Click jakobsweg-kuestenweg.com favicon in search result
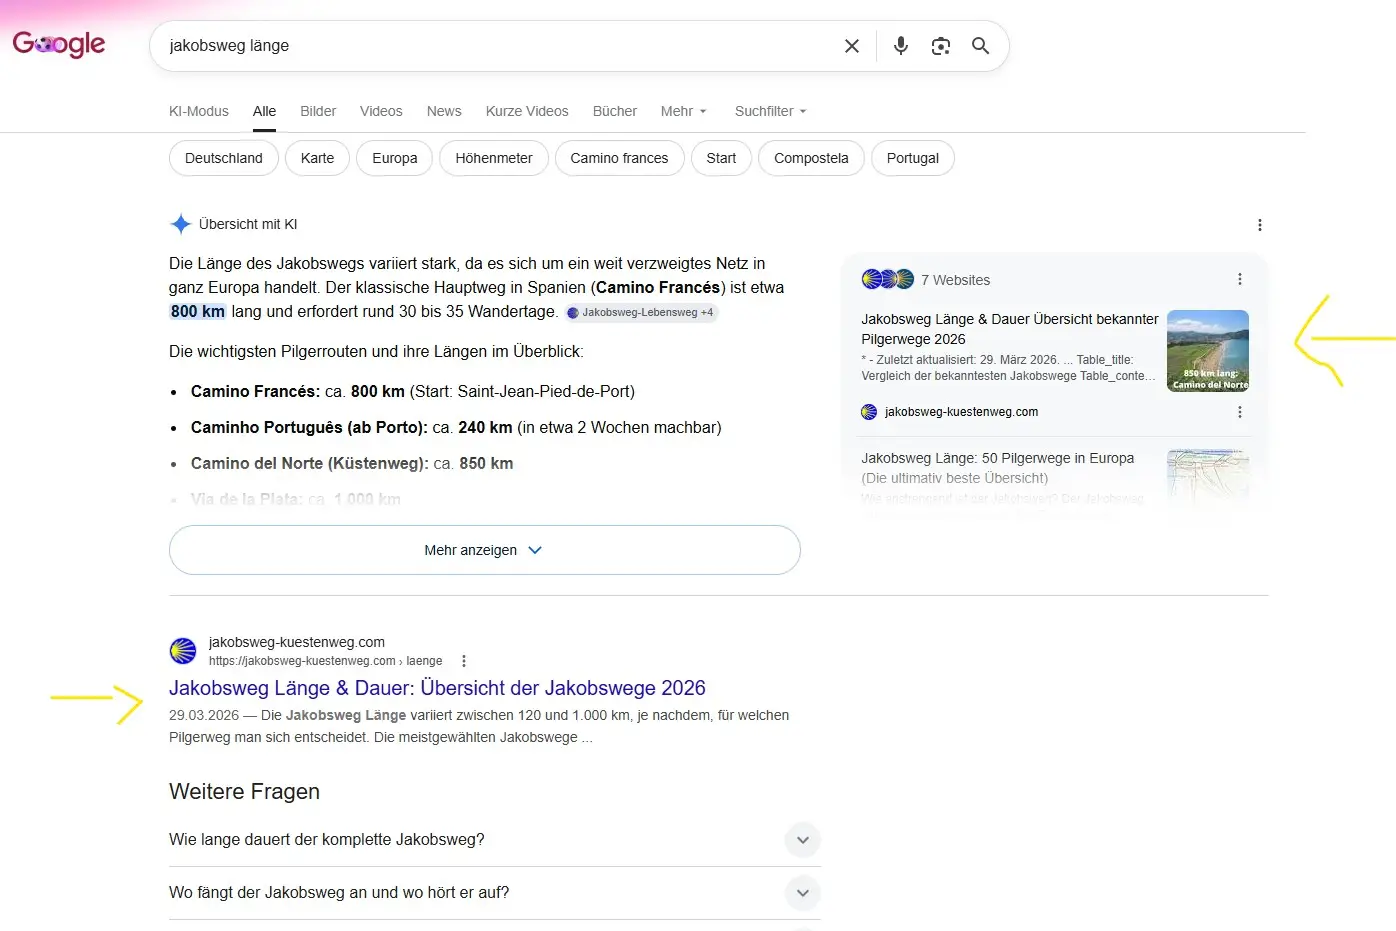This screenshot has width=1396, height=931. 183,651
